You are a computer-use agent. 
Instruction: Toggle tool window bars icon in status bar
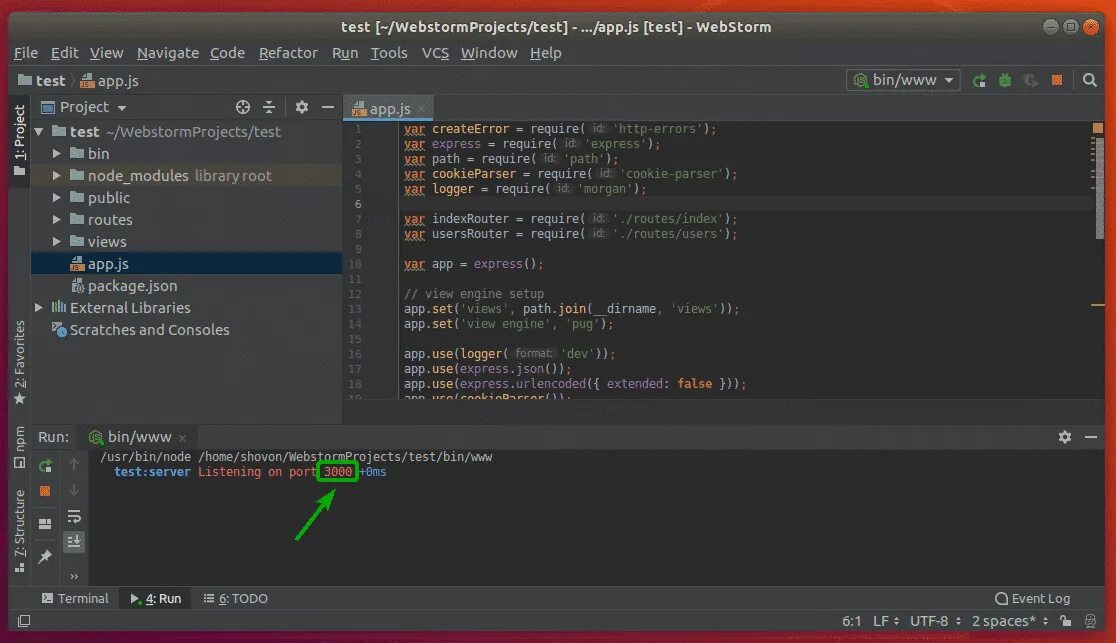23,621
